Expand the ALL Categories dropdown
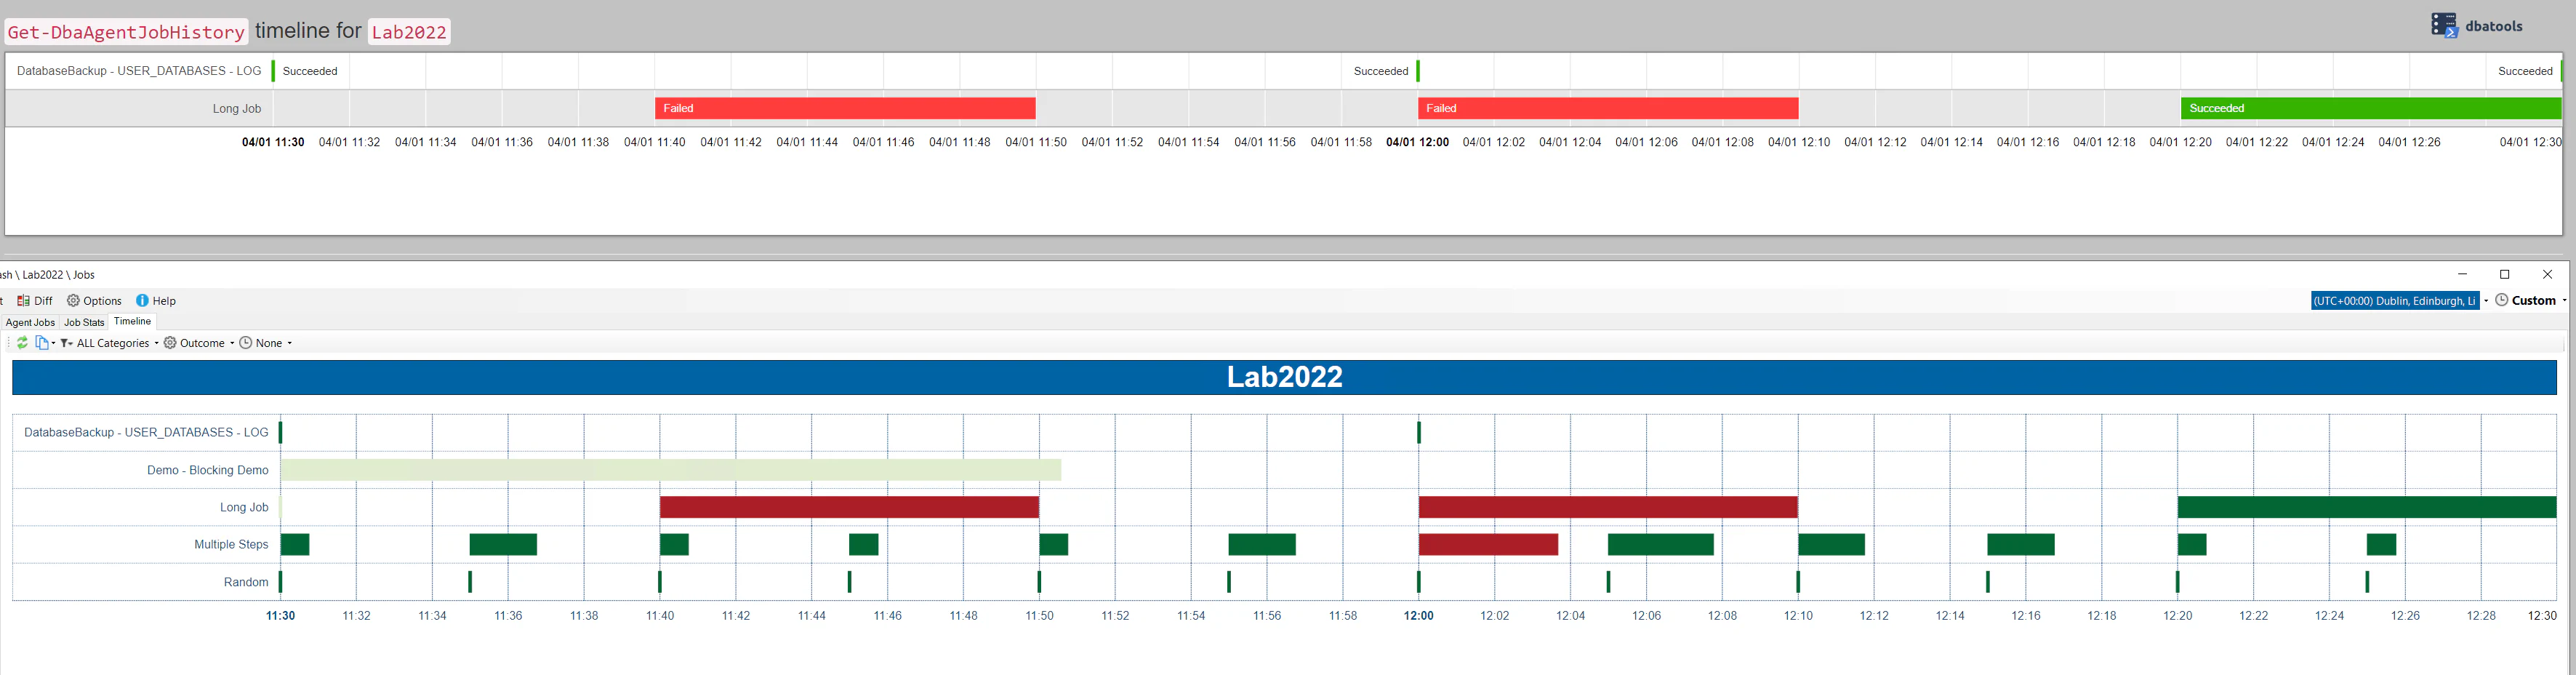Viewport: 2576px width, 675px height. [x=117, y=343]
